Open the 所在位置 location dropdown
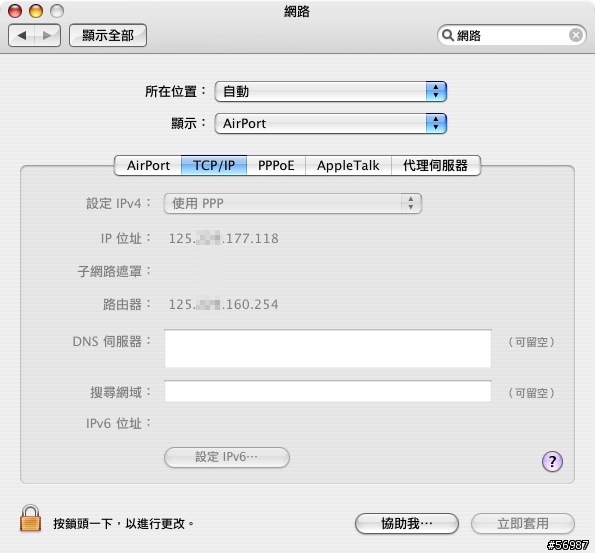 tap(331, 91)
